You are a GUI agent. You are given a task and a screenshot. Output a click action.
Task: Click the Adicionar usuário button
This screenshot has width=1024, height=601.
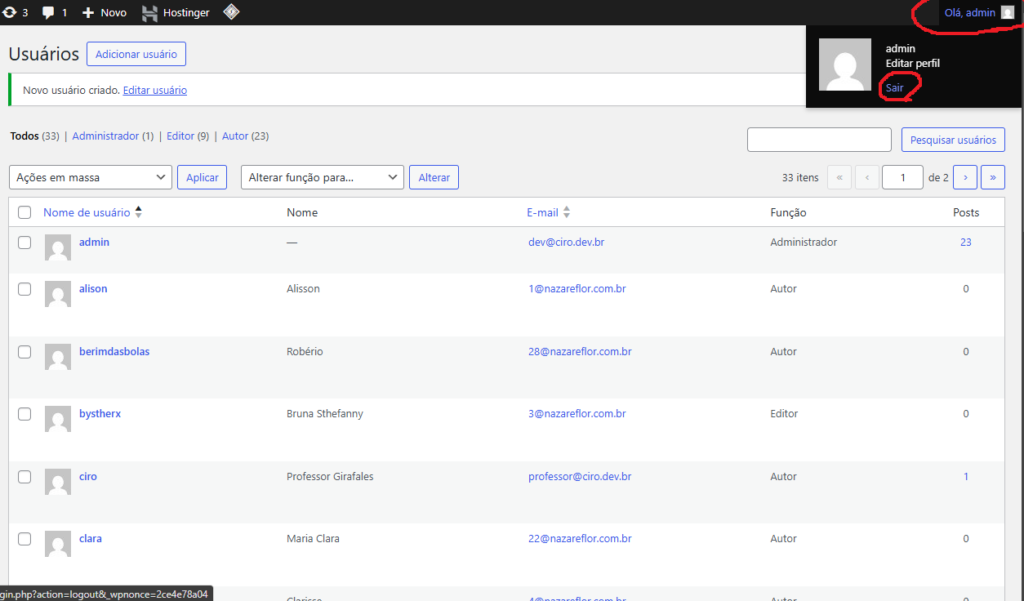136,54
